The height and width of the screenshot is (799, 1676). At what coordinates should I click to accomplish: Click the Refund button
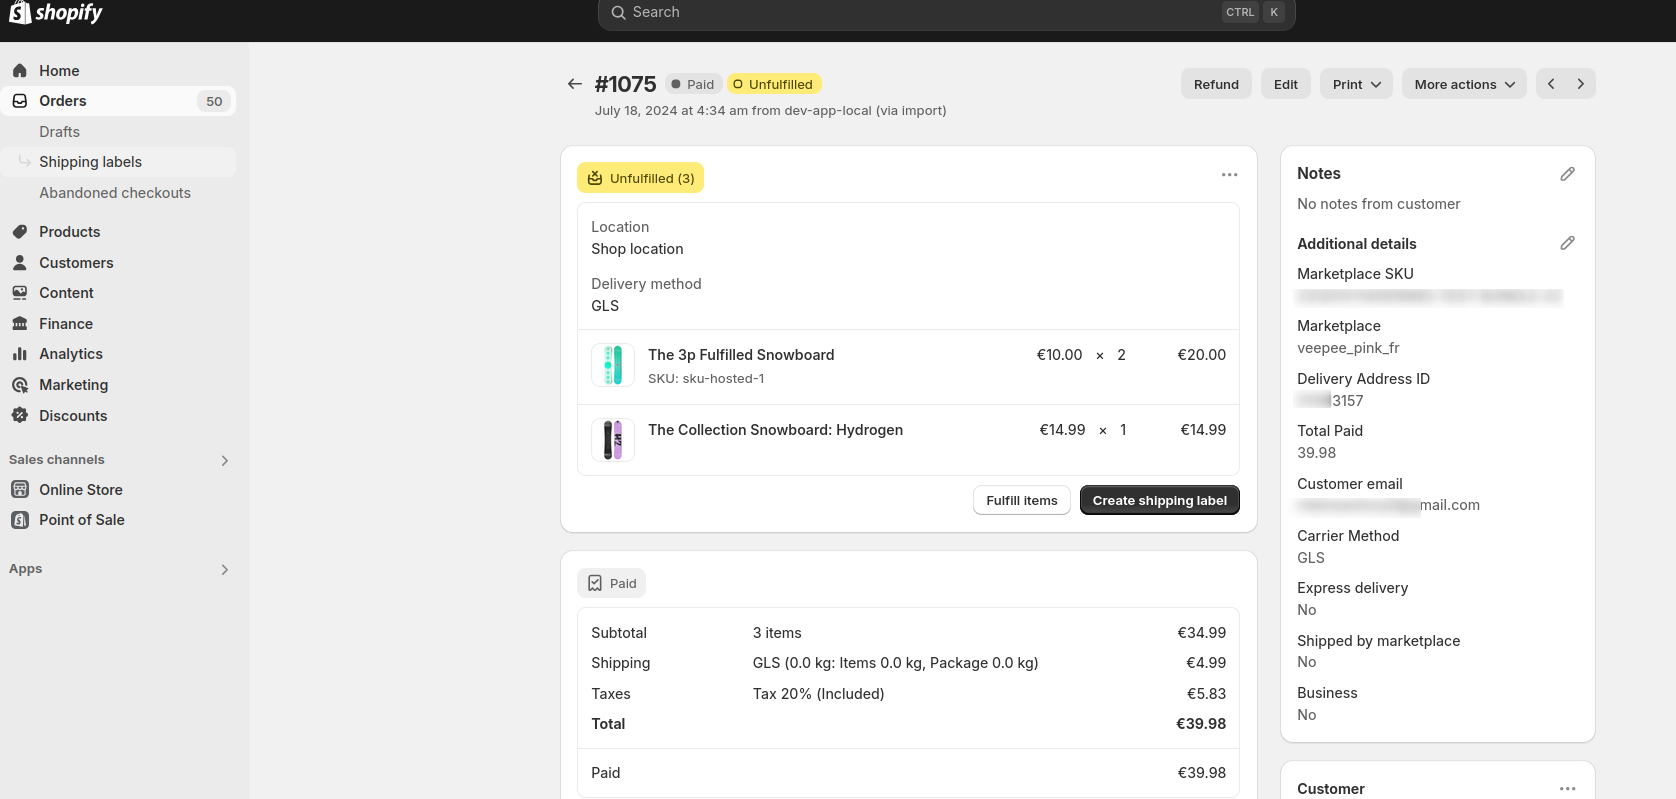1215,84
